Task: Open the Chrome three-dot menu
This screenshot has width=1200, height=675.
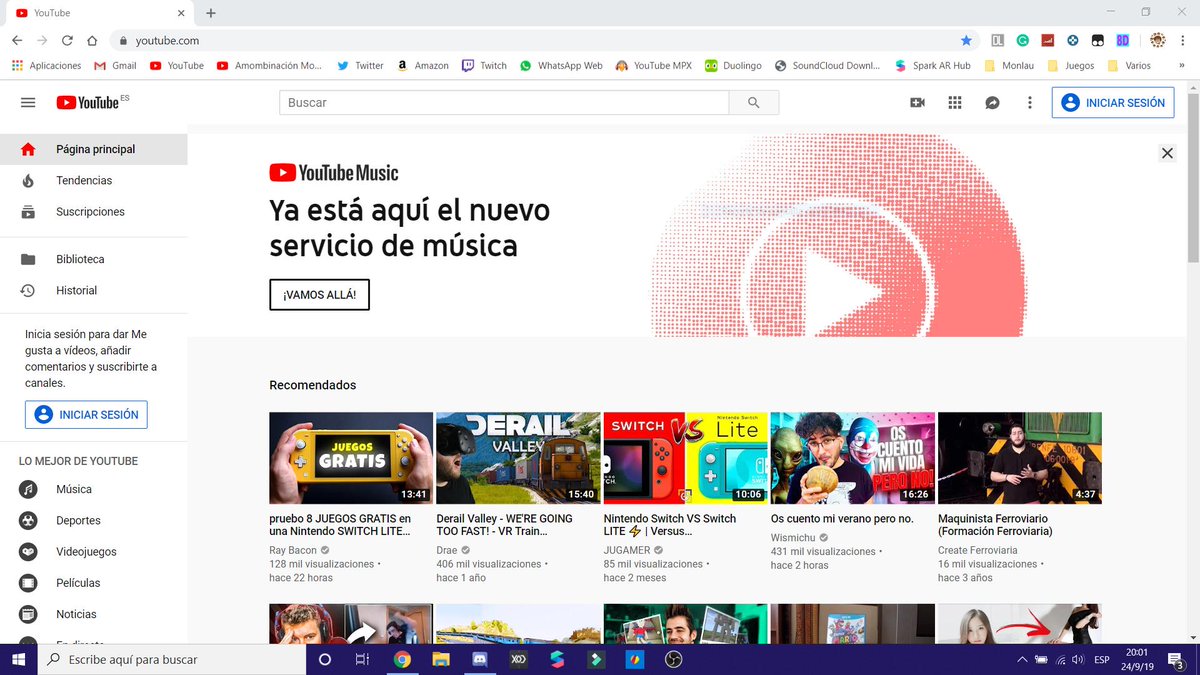Action: coord(1184,41)
